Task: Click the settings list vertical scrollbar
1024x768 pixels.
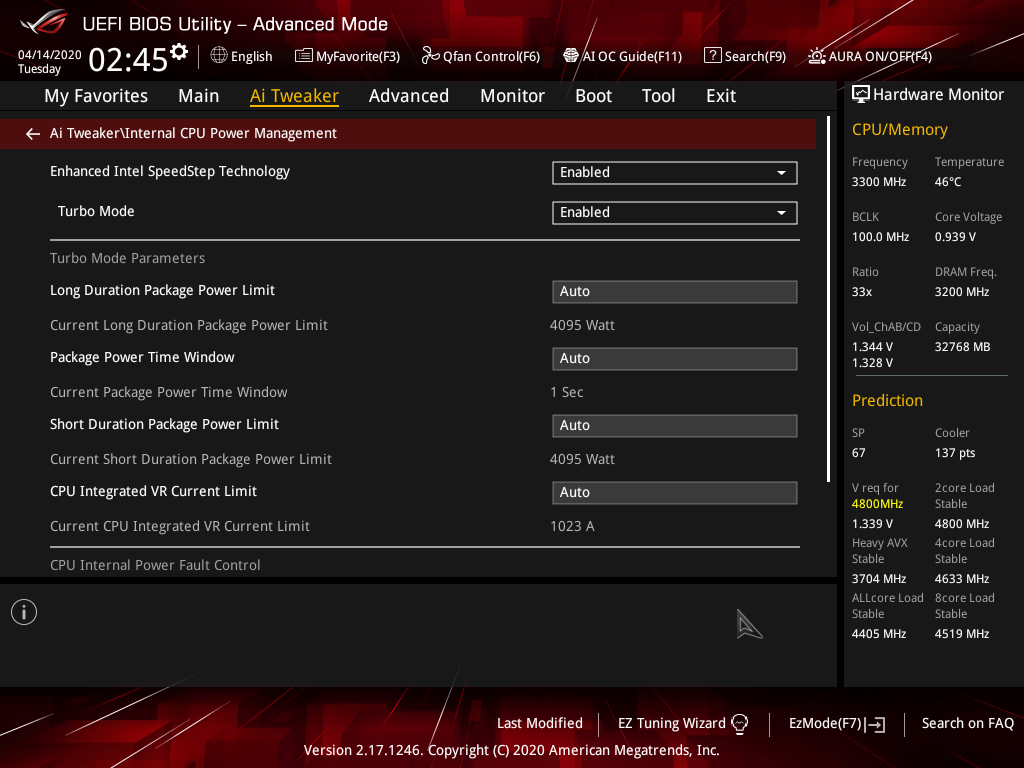Action: pyautogui.click(x=829, y=299)
